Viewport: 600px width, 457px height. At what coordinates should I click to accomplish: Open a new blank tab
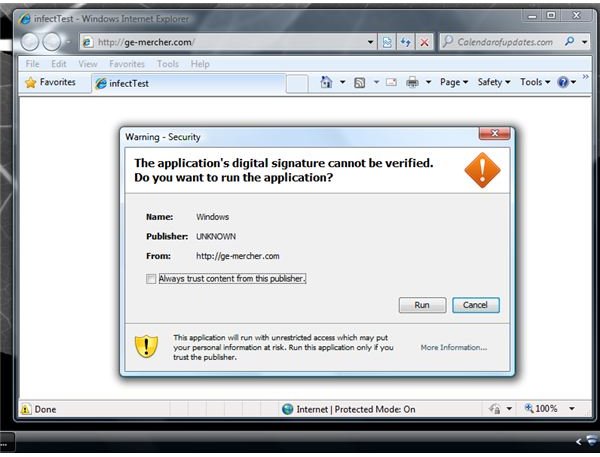click(297, 83)
